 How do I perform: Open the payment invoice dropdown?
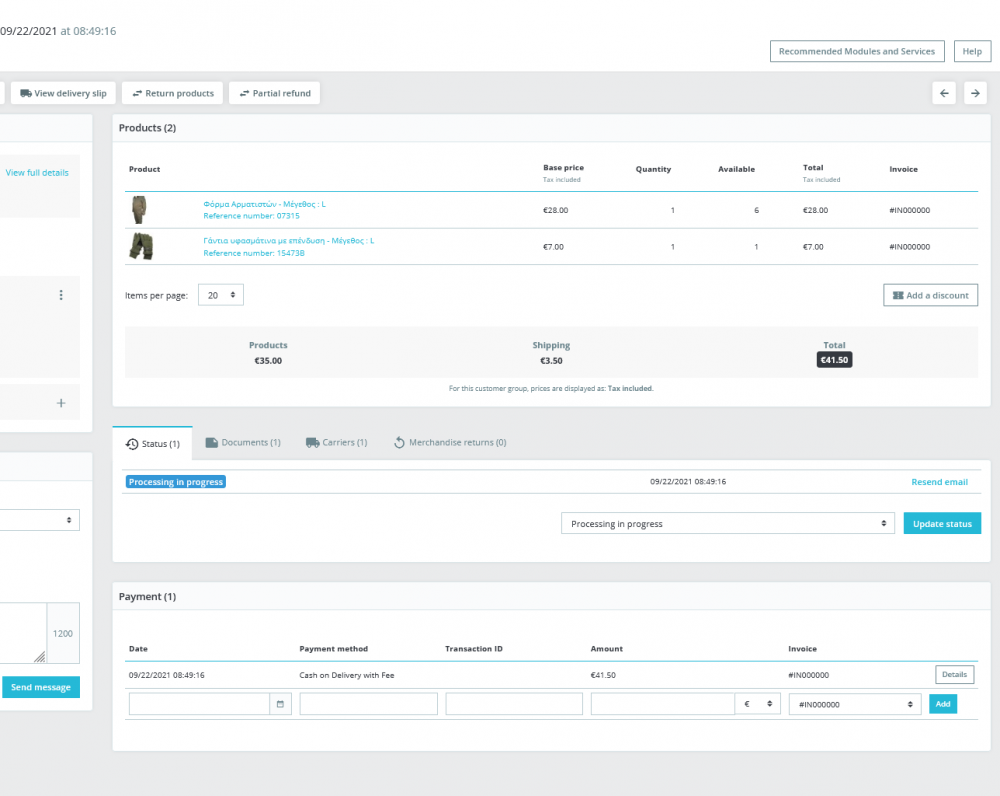coord(854,704)
